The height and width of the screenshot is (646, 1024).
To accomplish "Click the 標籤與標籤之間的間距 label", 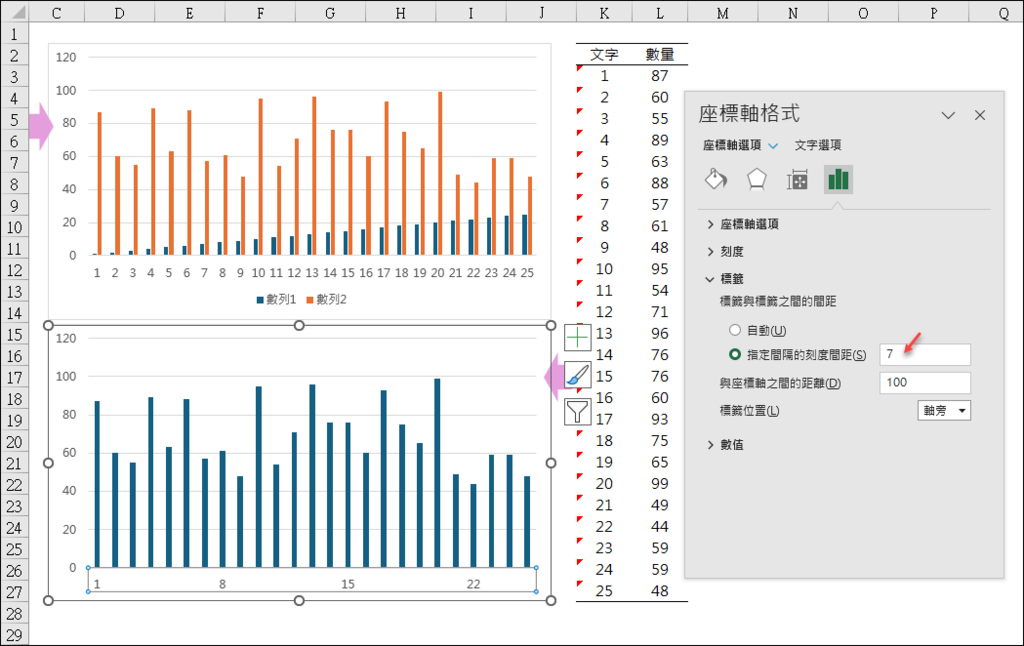I will pyautogui.click(x=778, y=301).
